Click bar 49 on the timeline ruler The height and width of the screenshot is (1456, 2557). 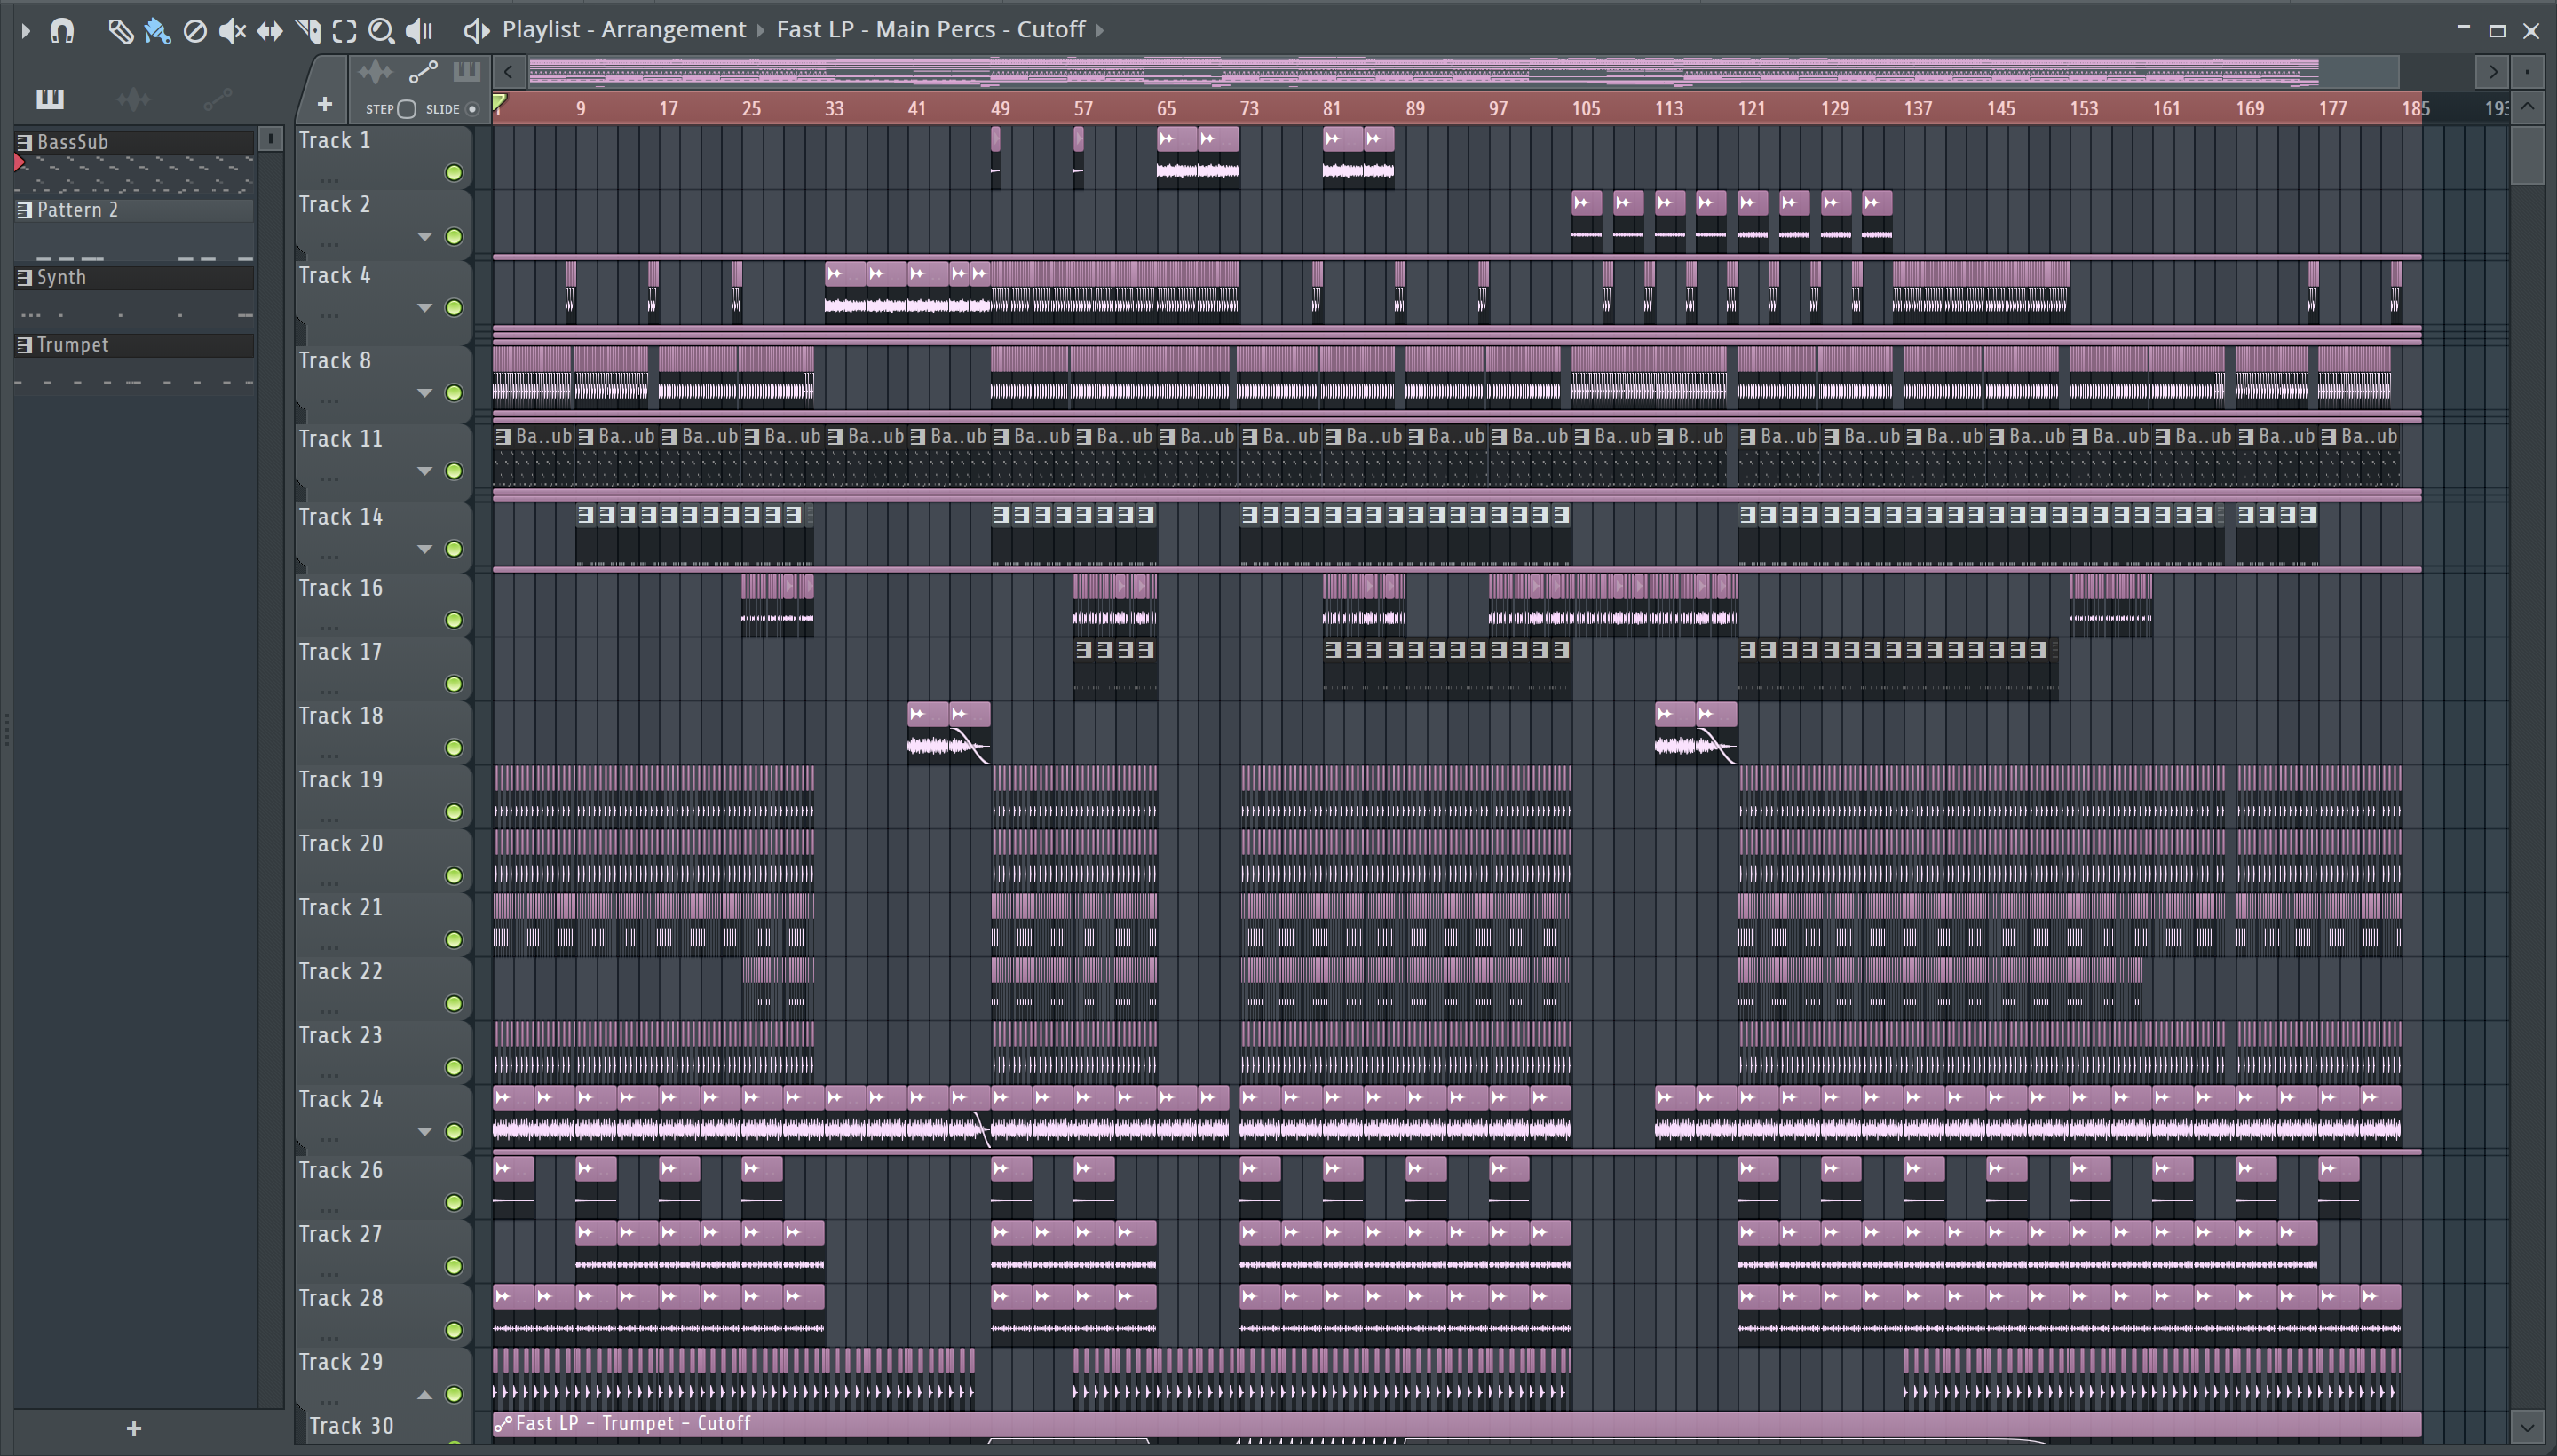[1000, 108]
